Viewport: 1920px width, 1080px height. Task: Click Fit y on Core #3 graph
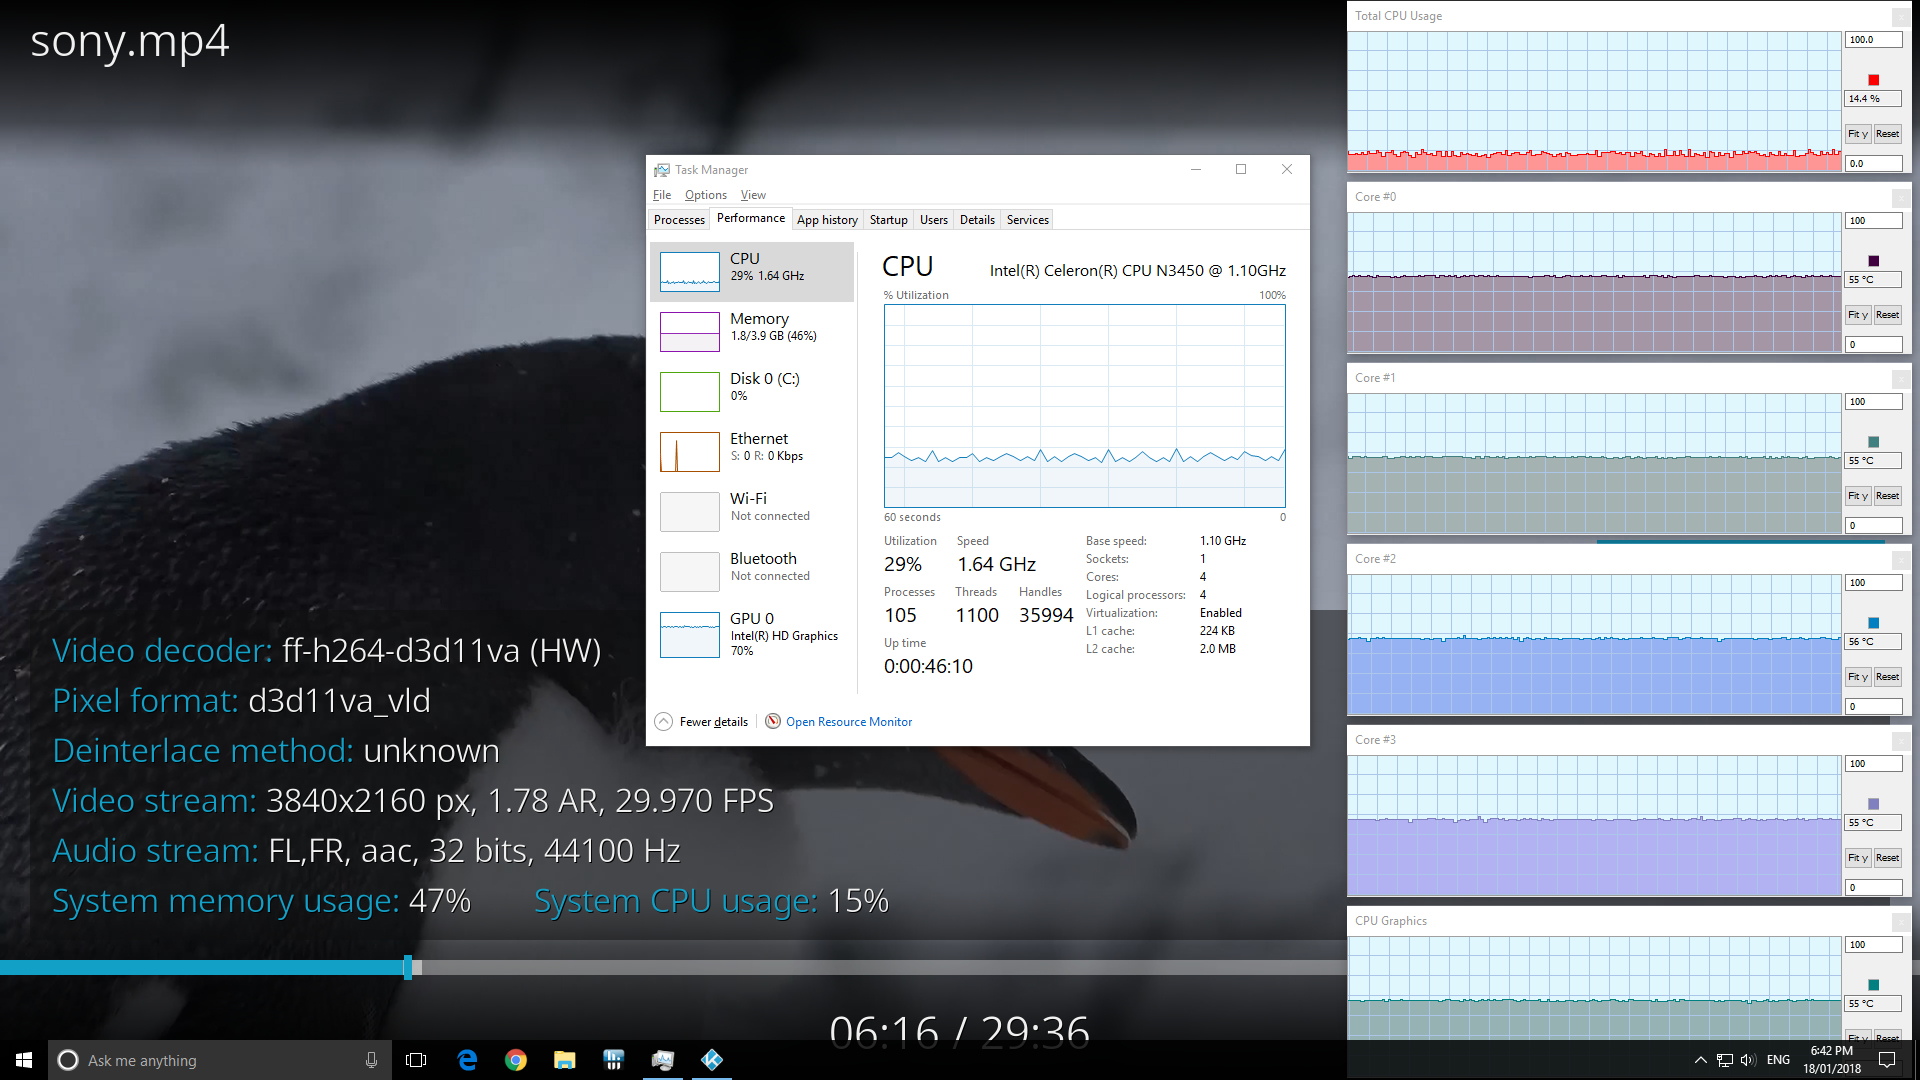coord(1857,858)
